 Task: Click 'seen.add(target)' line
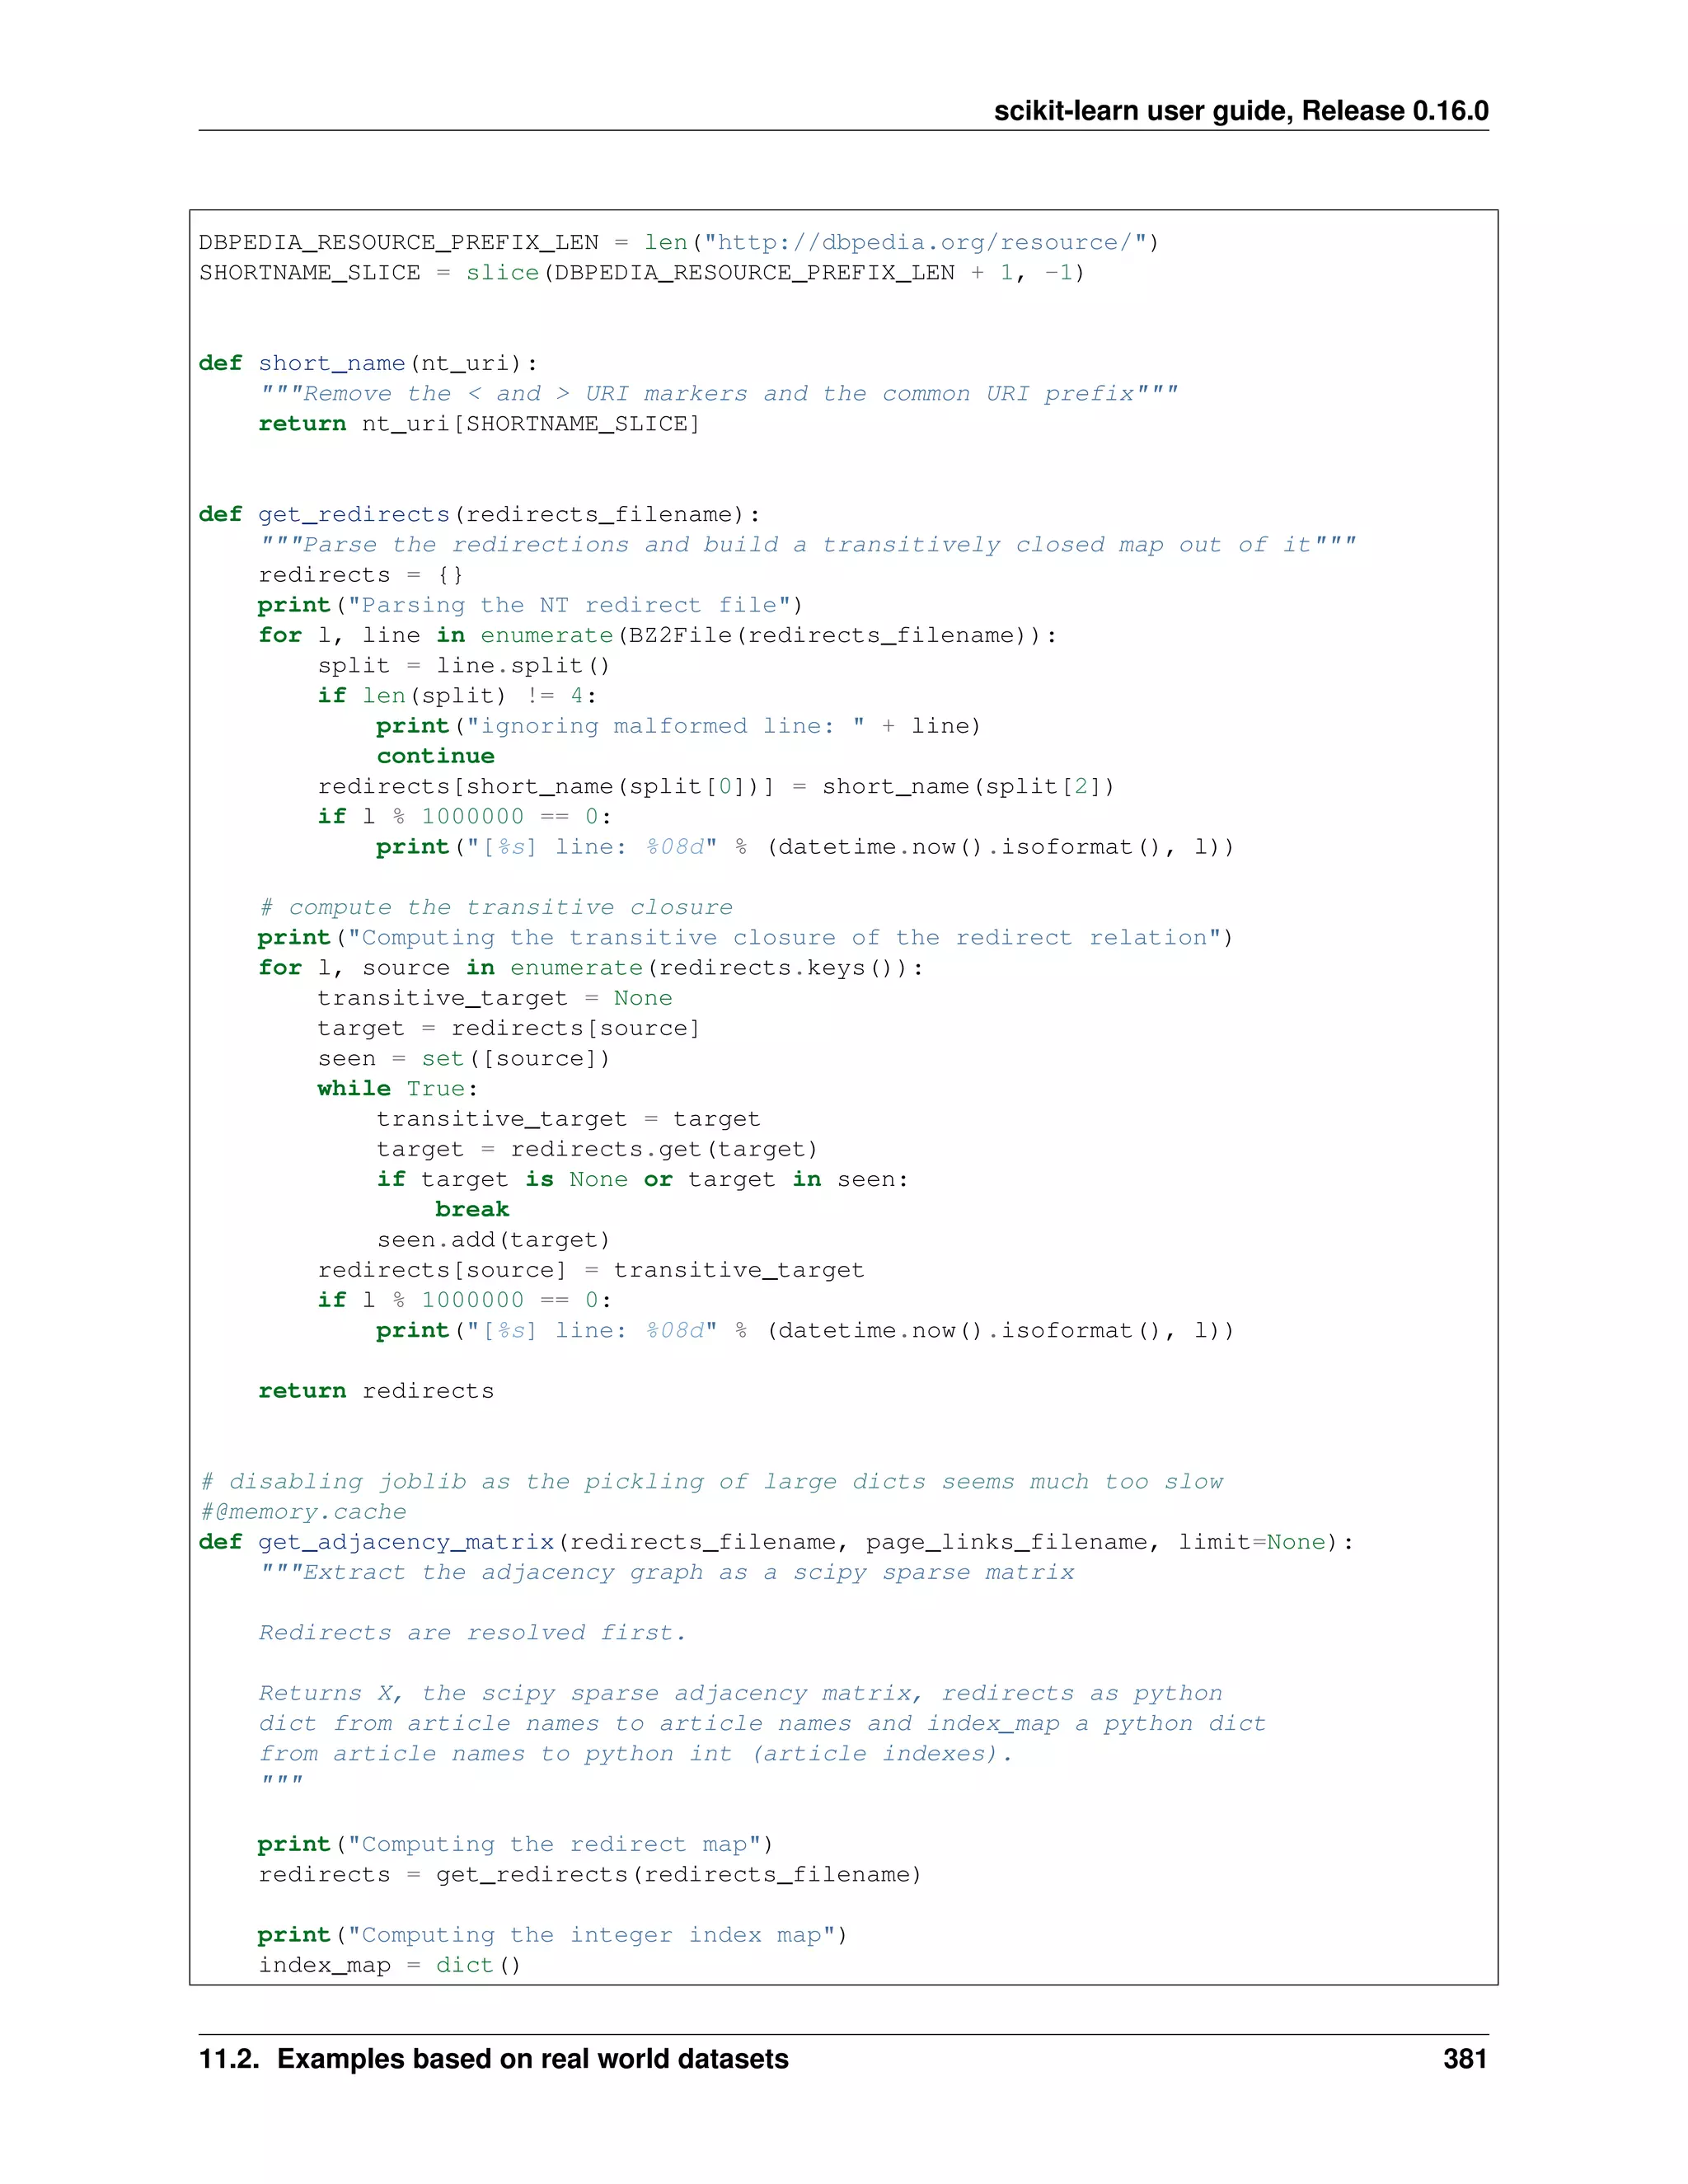(494, 1240)
